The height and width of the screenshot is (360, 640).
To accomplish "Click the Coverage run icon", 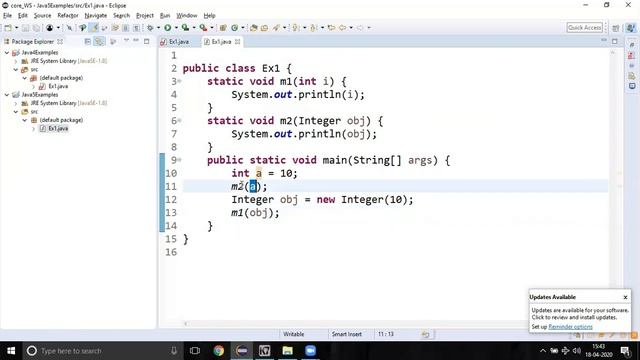I will point(185,28).
